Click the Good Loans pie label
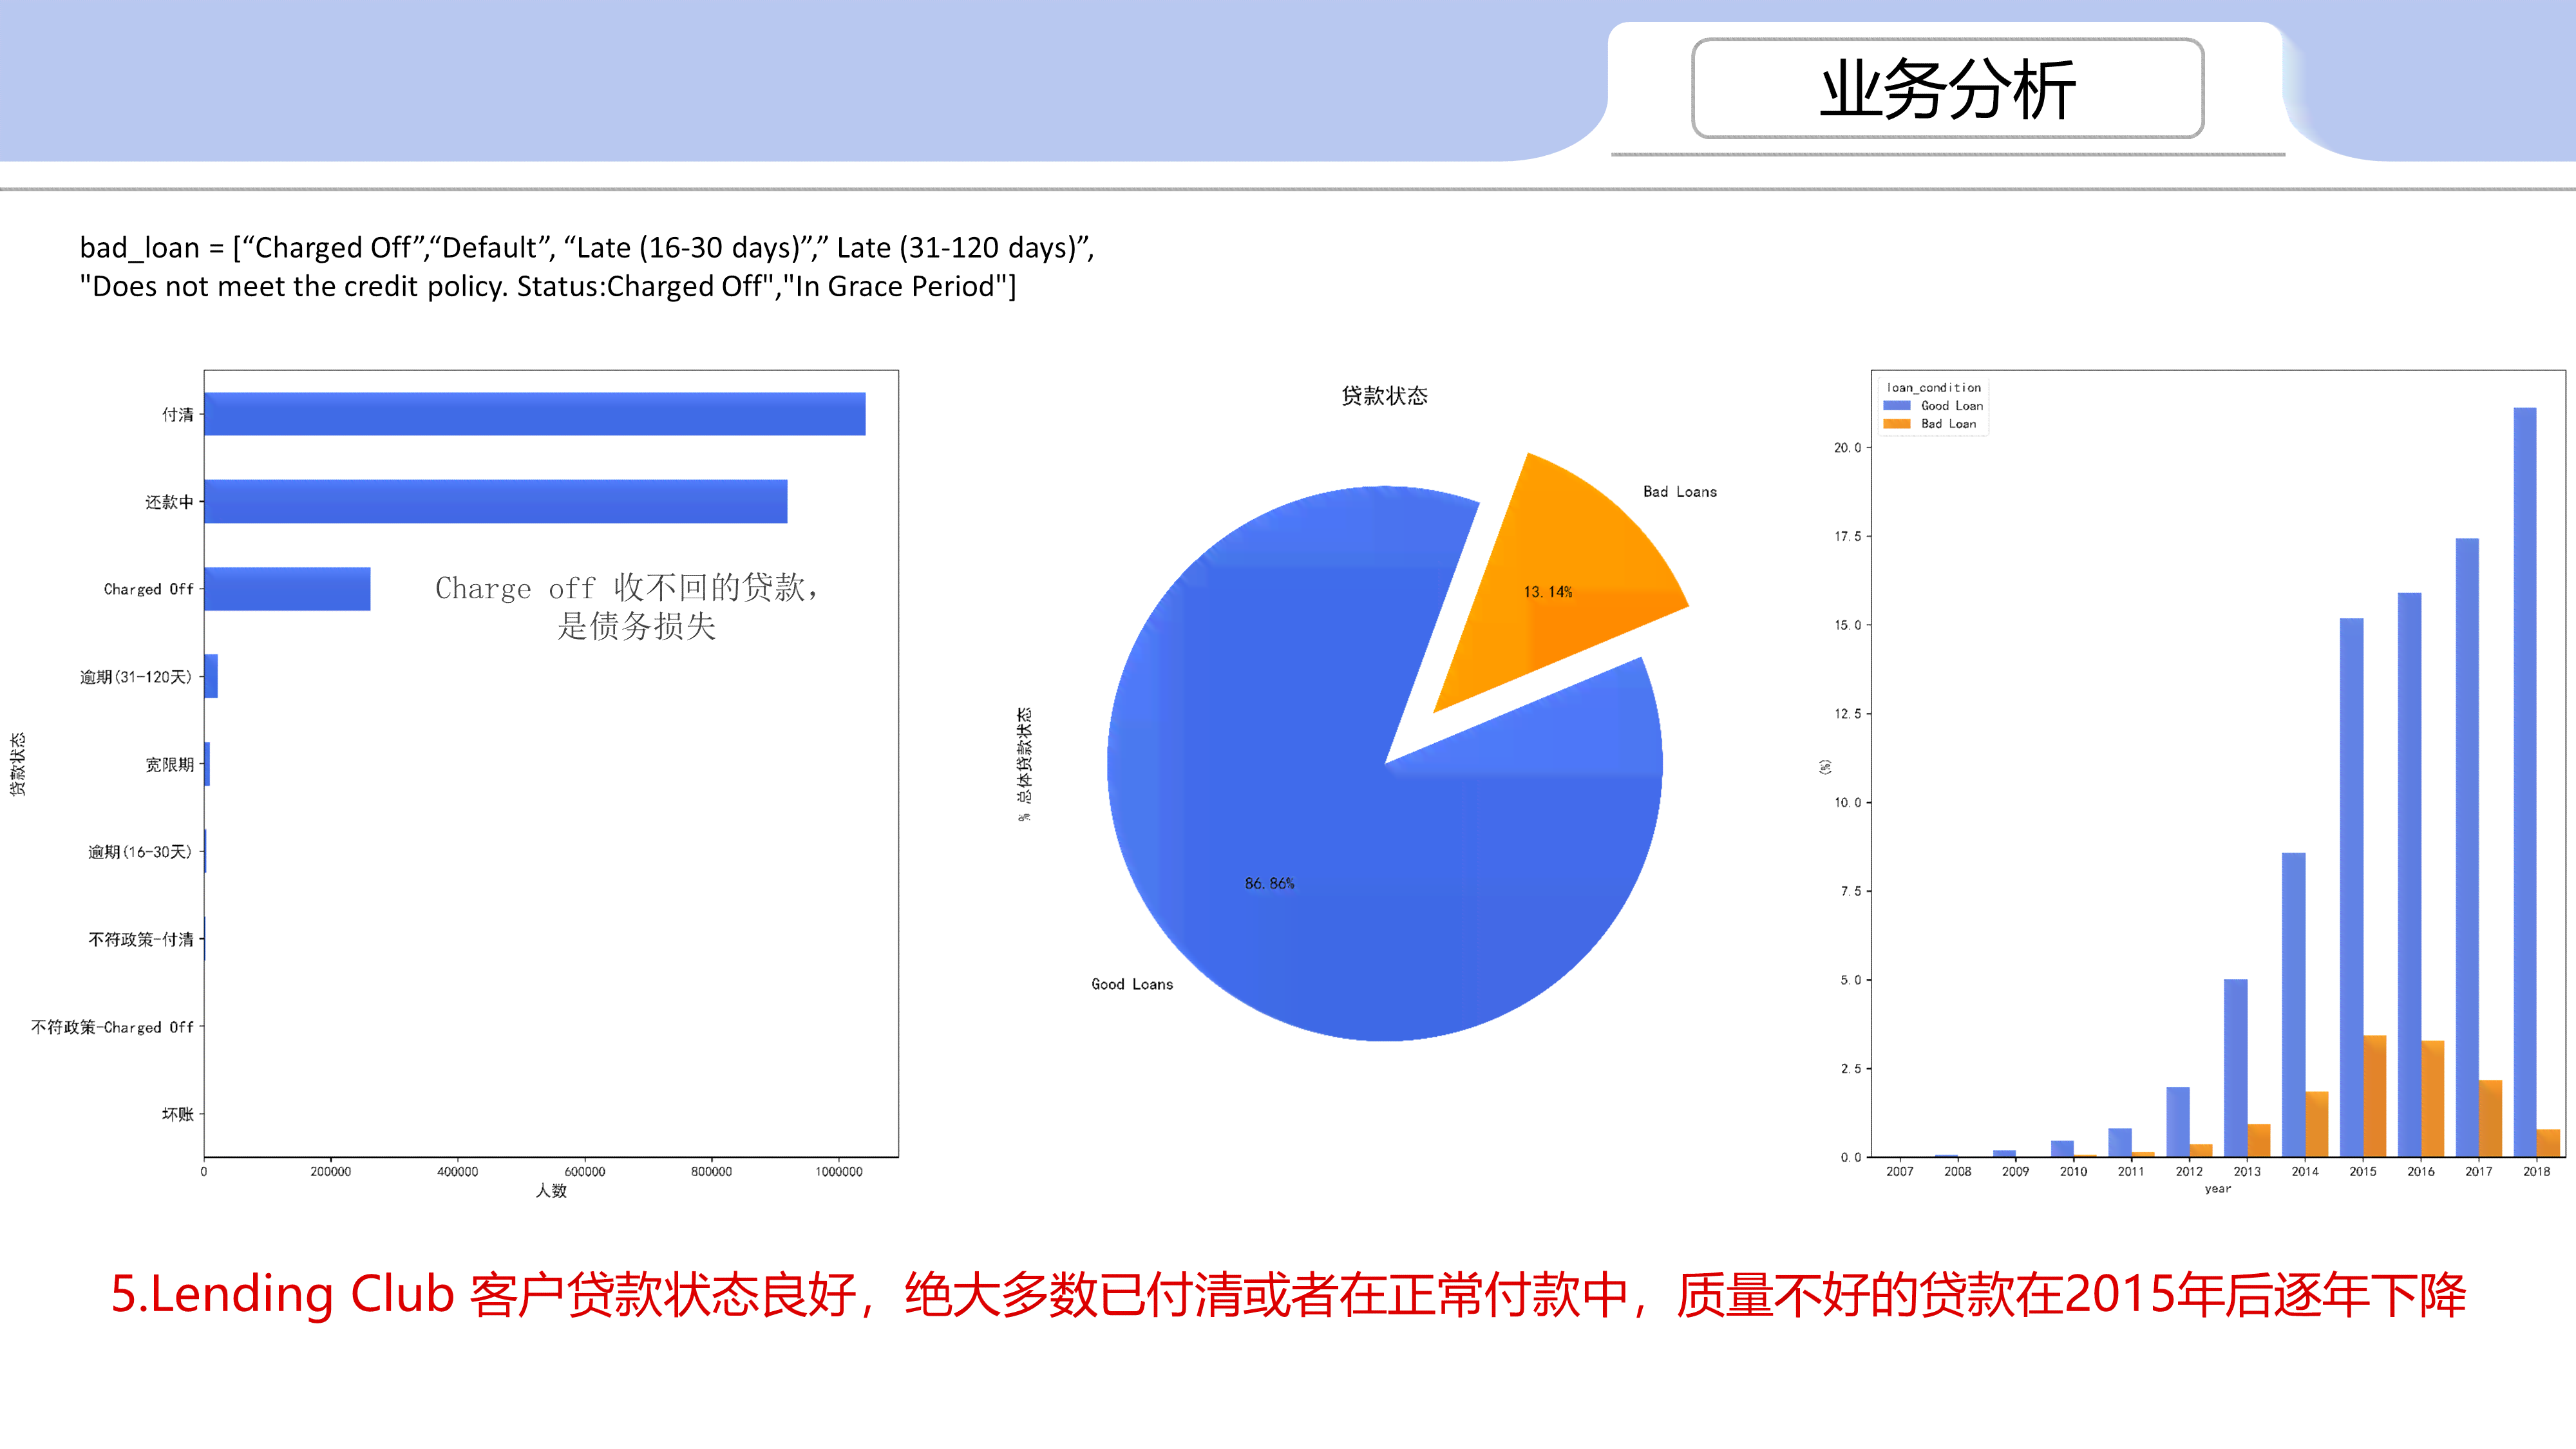 (x=1132, y=984)
